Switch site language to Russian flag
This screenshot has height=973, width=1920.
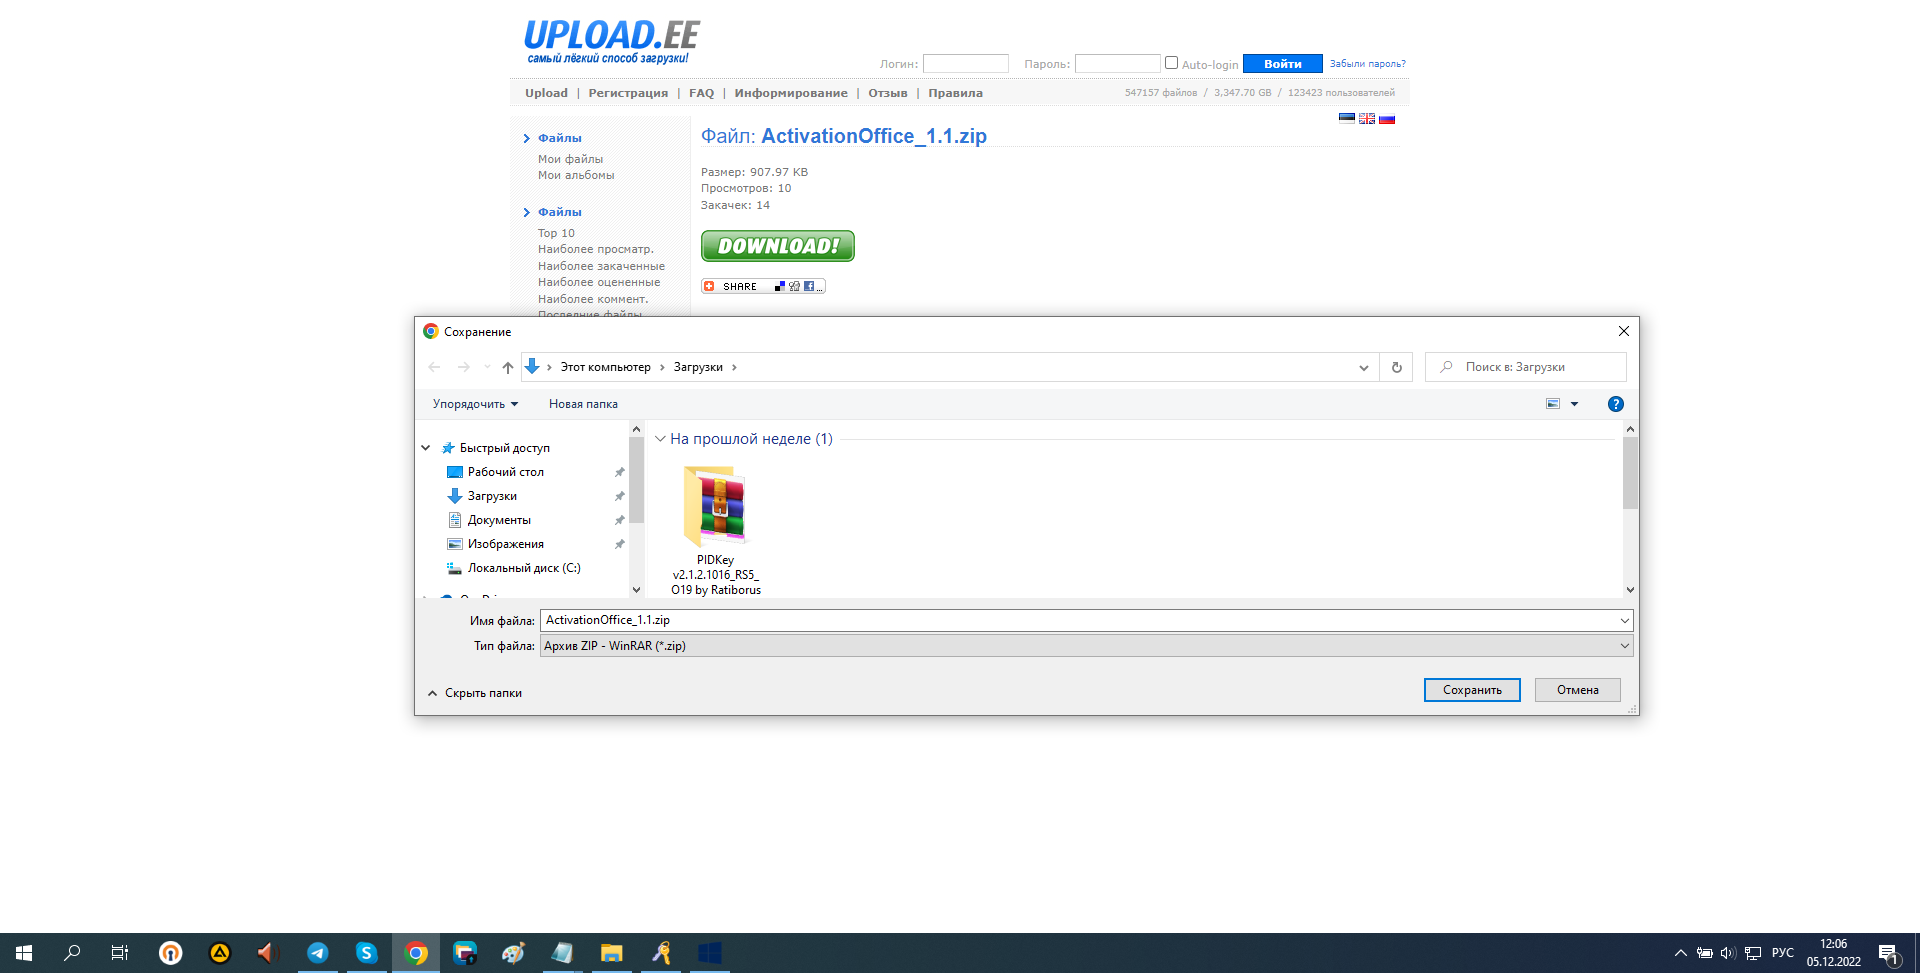(x=1387, y=118)
